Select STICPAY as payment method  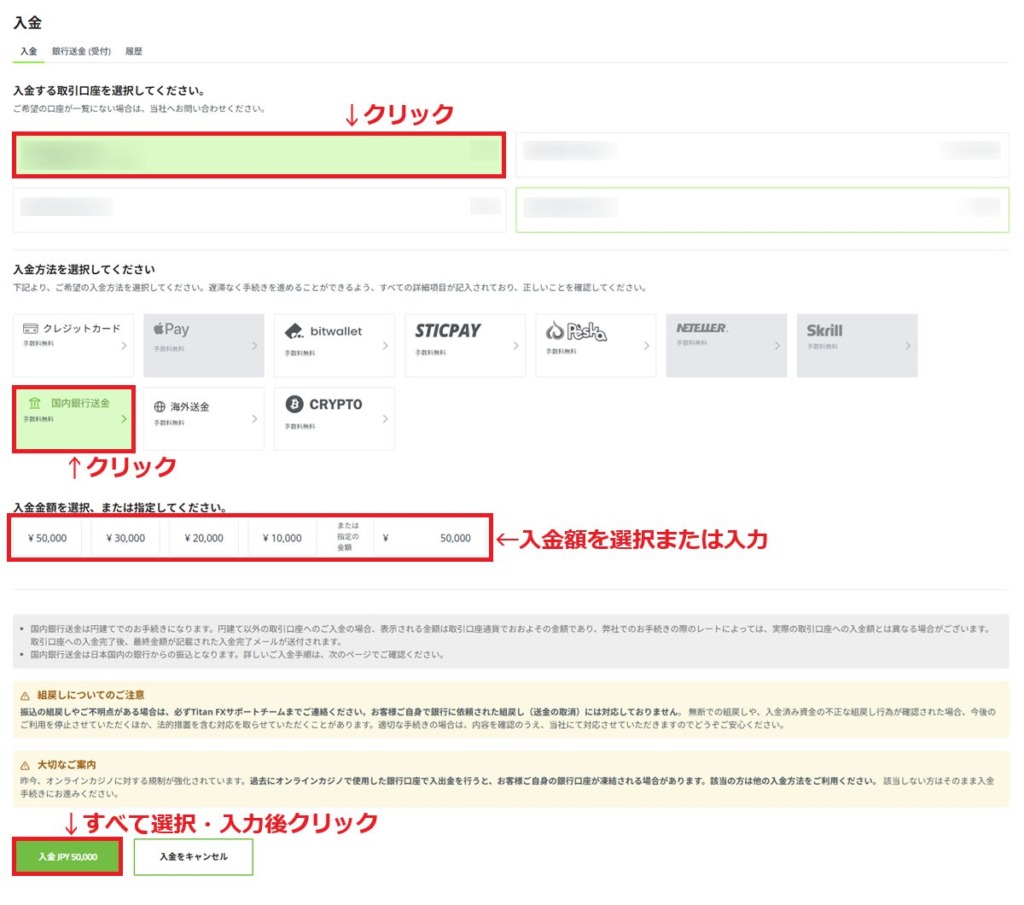click(x=464, y=343)
